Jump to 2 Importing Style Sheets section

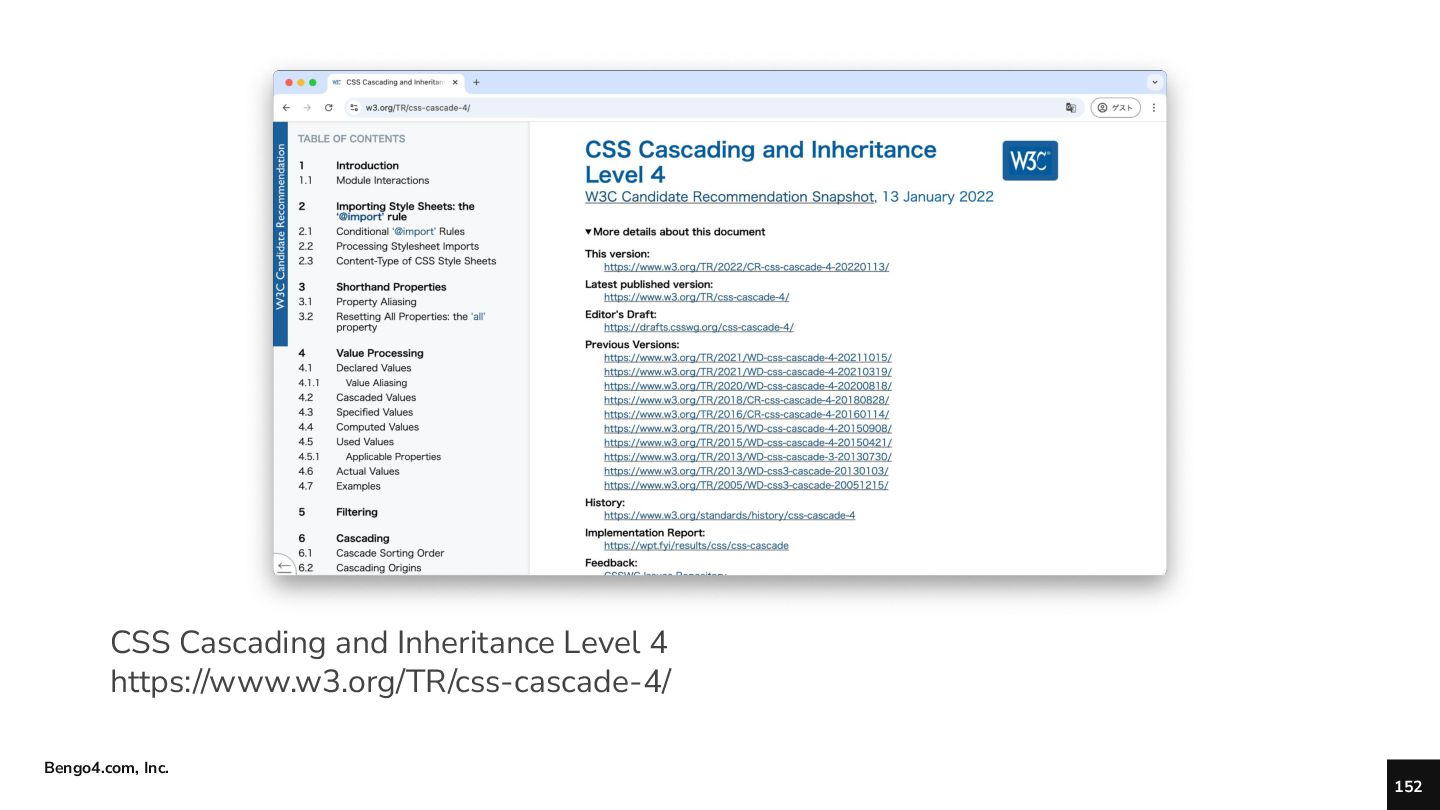pyautogui.click(x=405, y=211)
